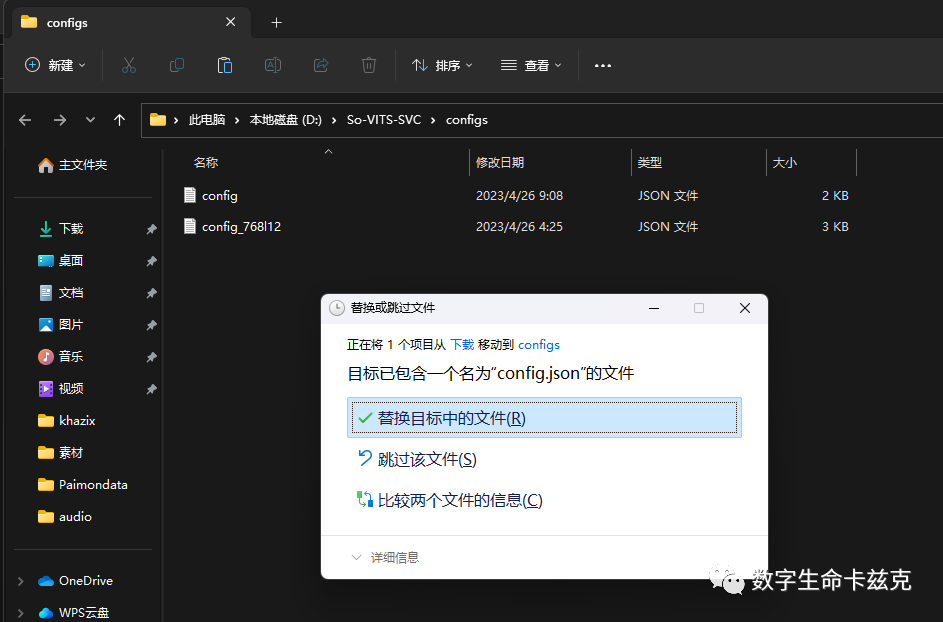Unpin 图片 using its pin icon
The image size is (943, 622).
[152, 325]
